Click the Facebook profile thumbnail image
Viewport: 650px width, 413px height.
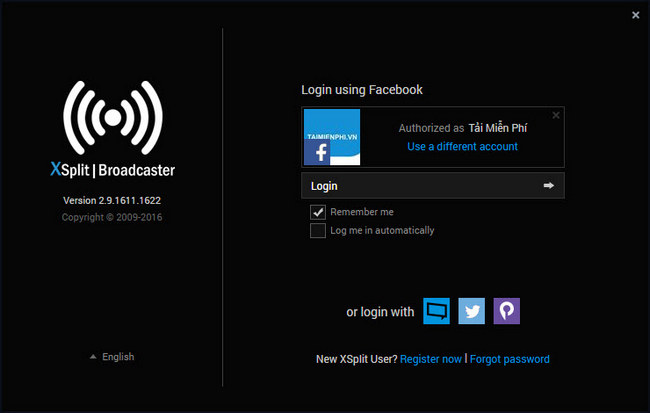[x=332, y=137]
